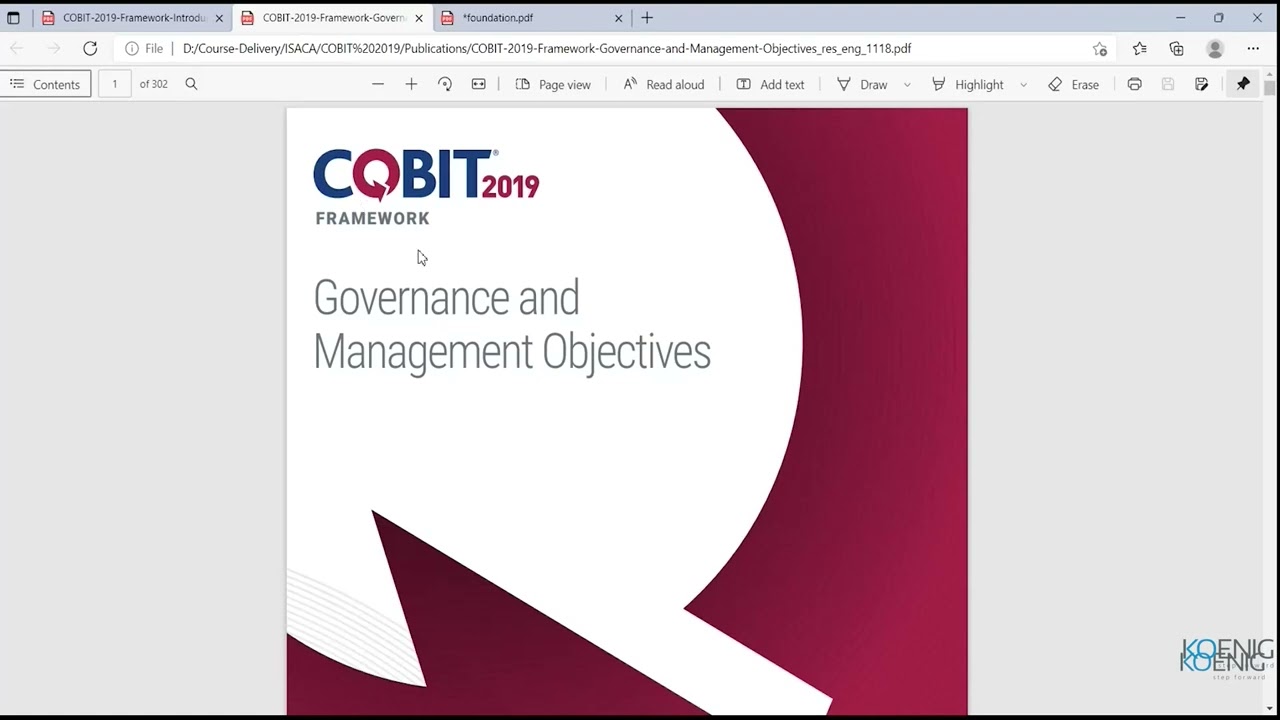The height and width of the screenshot is (720, 1280).
Task: Go back with the back arrow
Action: [17, 48]
